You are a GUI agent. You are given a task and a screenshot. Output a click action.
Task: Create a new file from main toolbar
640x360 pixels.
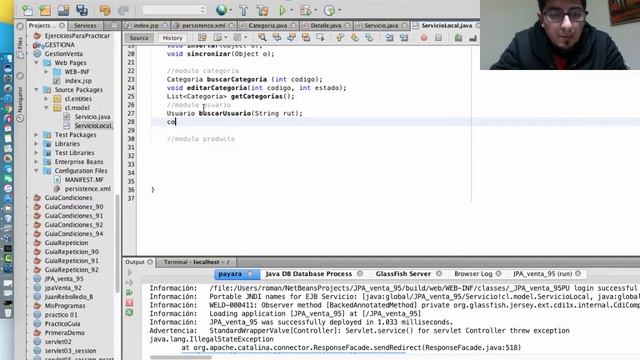click(28, 10)
